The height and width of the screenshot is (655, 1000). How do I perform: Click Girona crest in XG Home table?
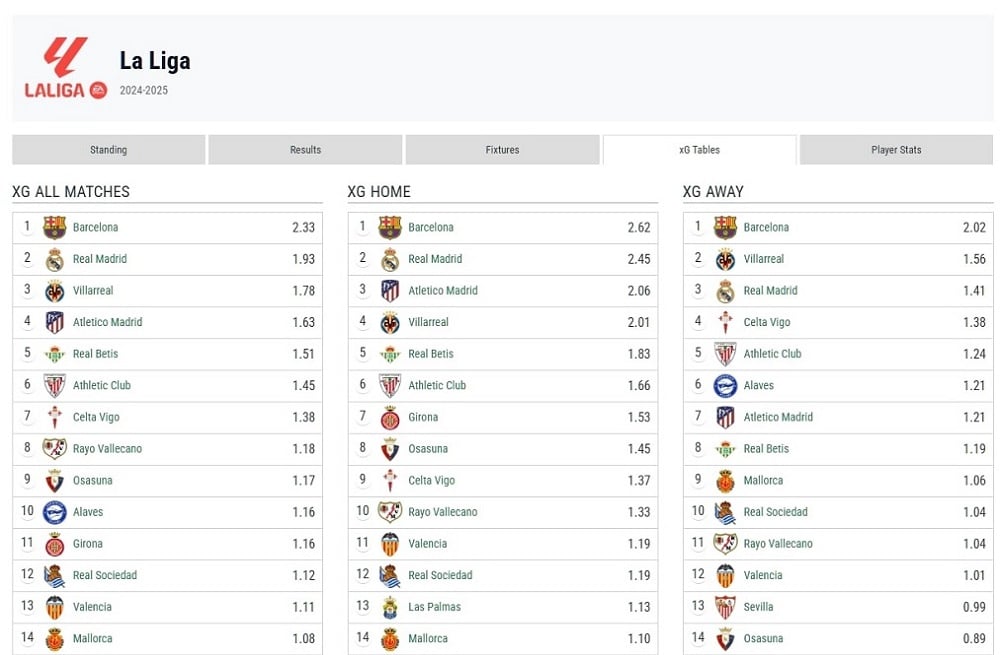(x=390, y=417)
